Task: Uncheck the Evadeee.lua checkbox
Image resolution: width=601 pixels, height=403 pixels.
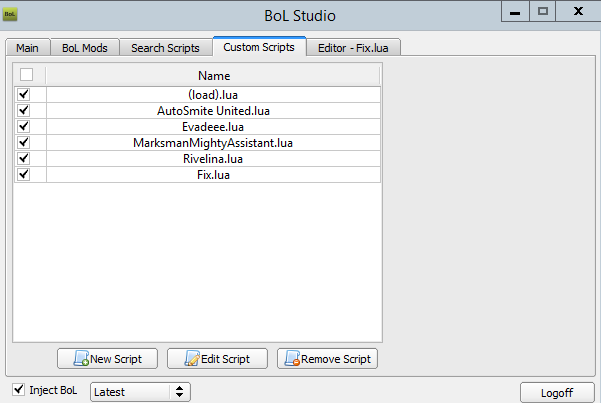Action: pyautogui.click(x=24, y=126)
